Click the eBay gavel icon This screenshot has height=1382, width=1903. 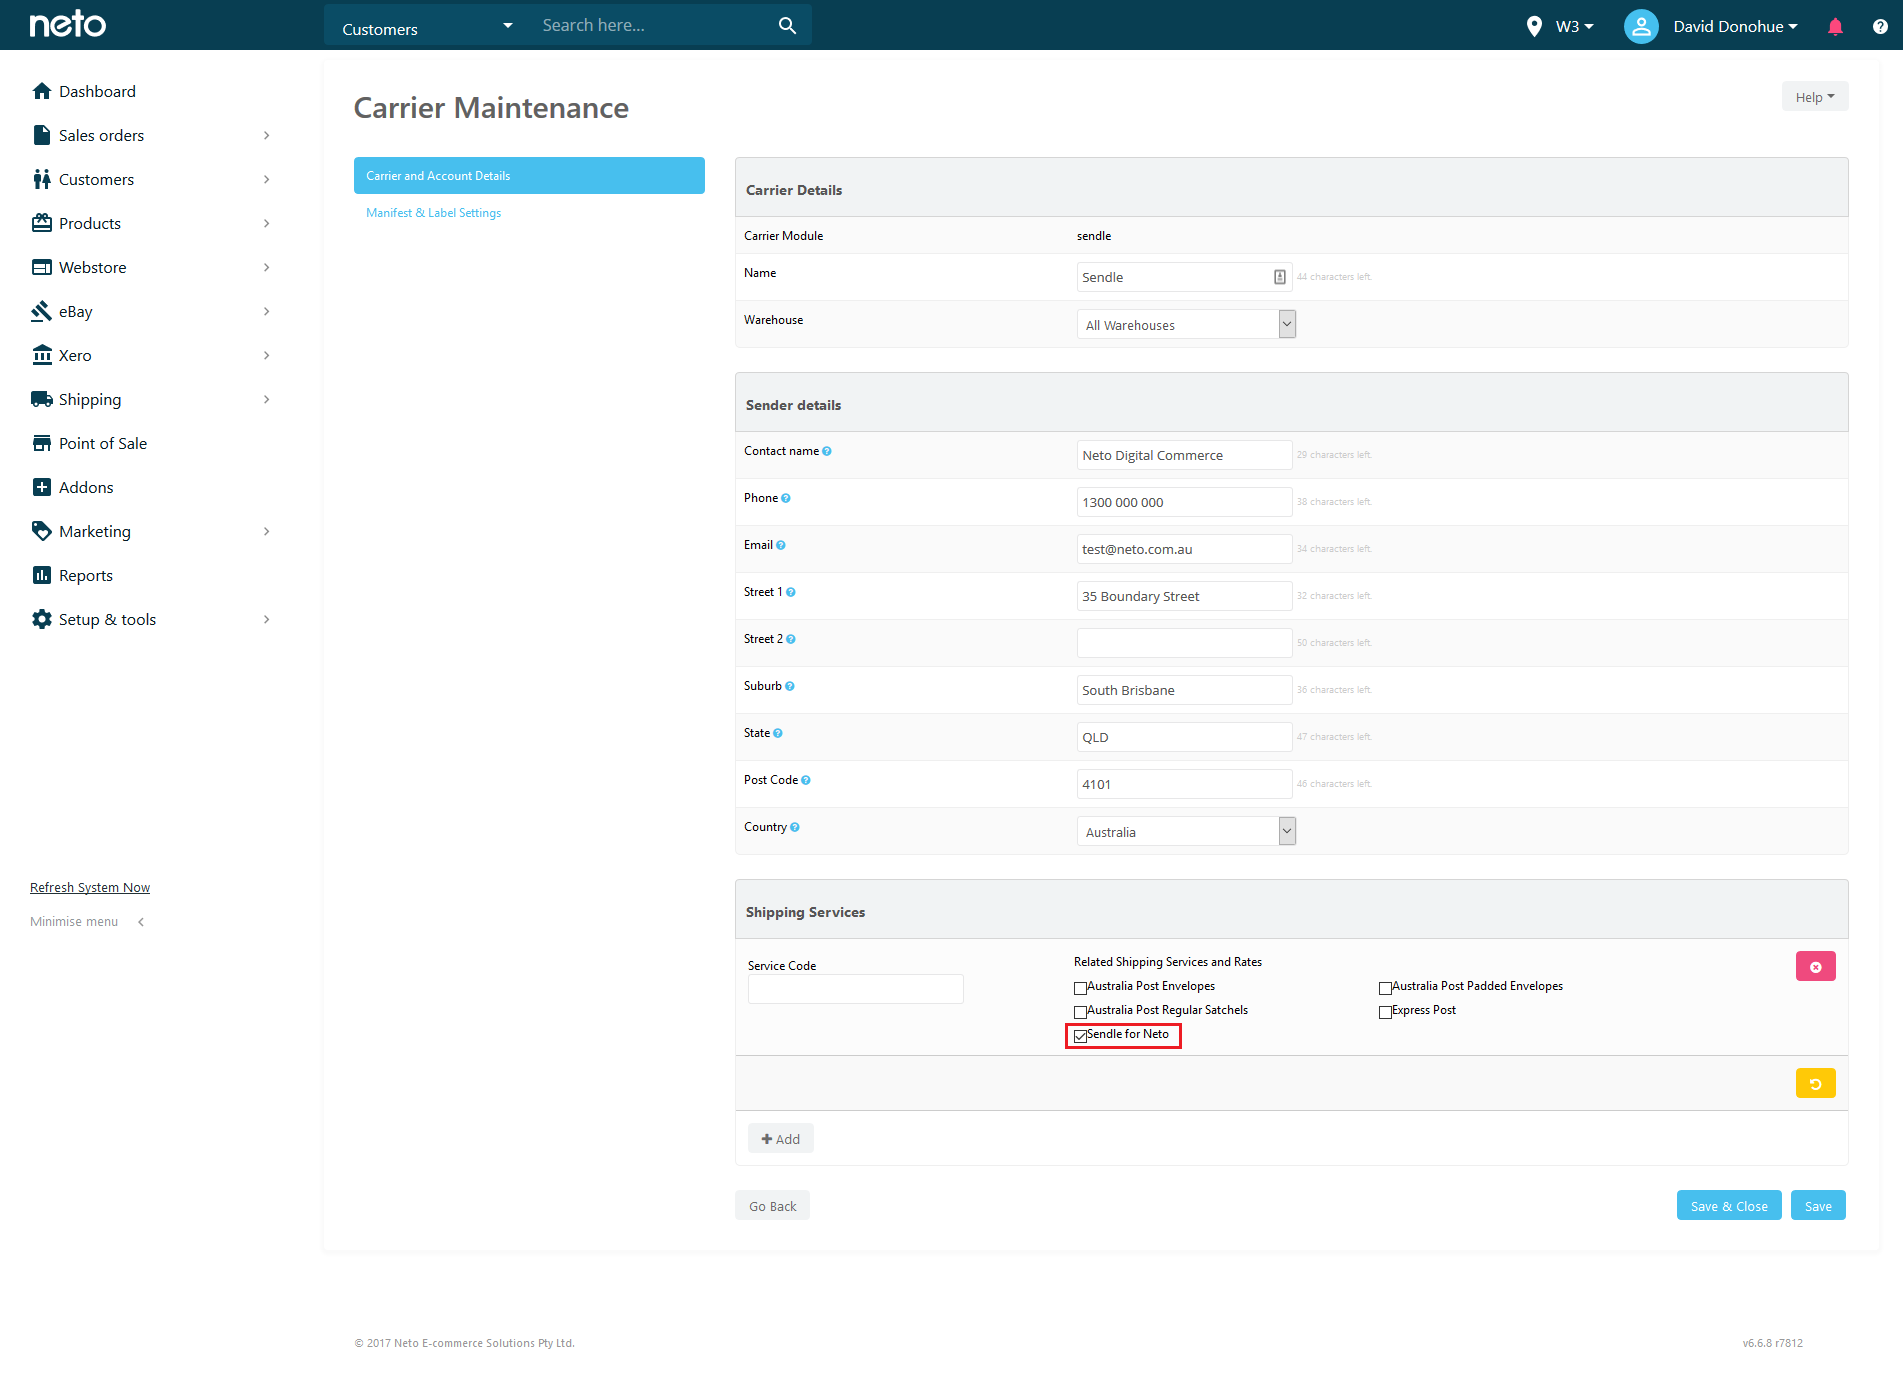tap(42, 311)
